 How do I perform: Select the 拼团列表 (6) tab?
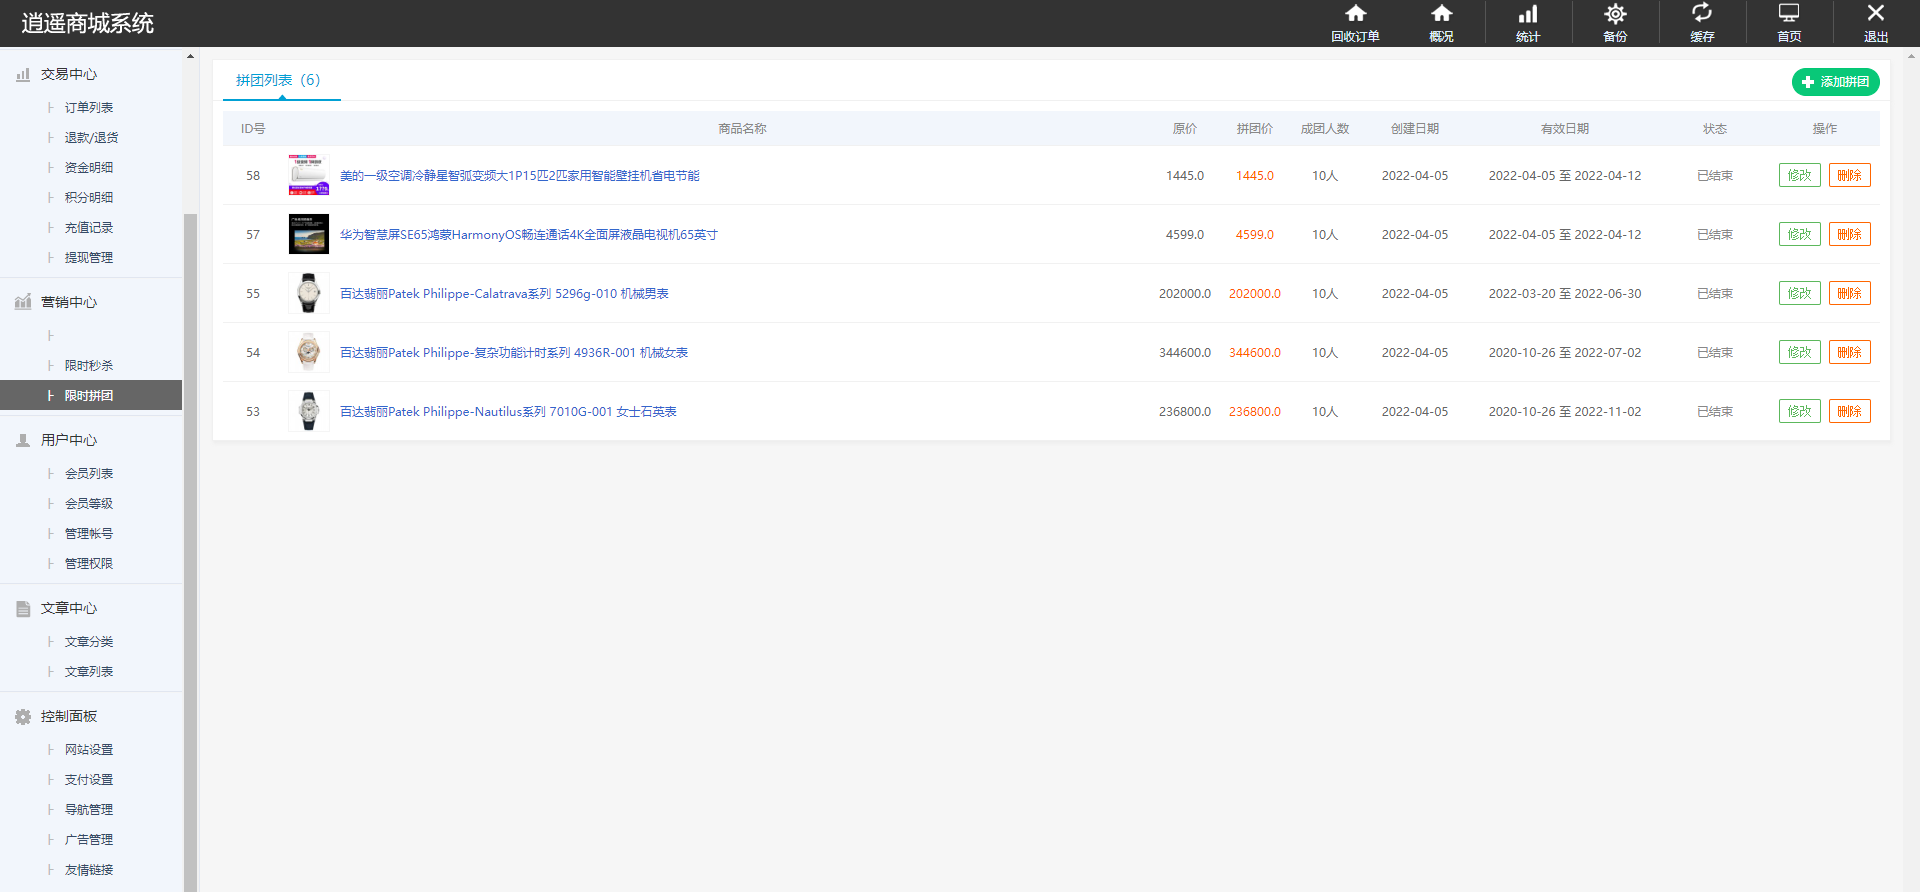click(278, 80)
